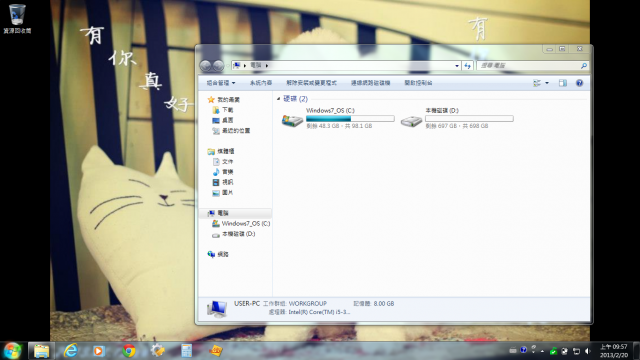Open the Recycle Bin desktop icon

(x=17, y=18)
